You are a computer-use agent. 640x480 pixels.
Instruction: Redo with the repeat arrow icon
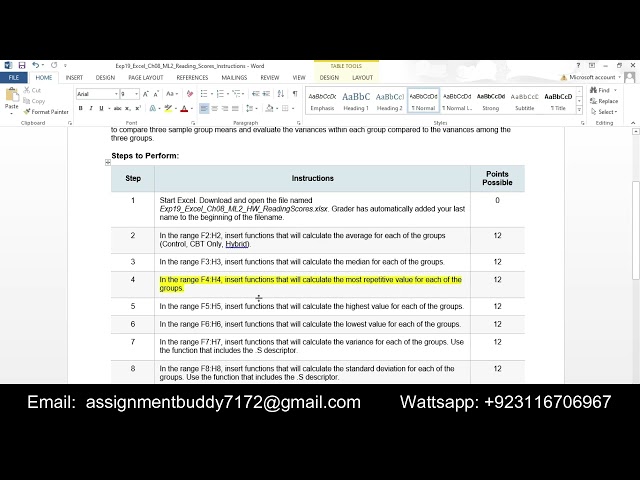[x=54, y=65]
